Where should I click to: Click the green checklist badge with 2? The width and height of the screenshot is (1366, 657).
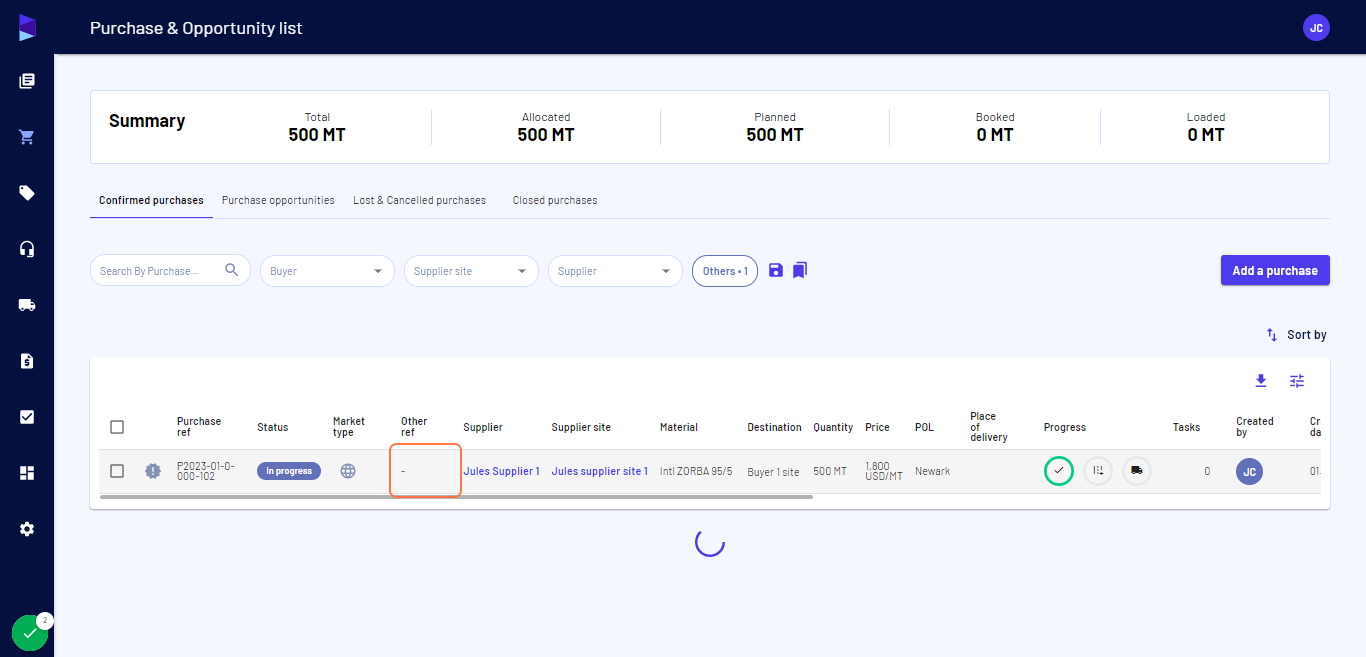coord(30,632)
